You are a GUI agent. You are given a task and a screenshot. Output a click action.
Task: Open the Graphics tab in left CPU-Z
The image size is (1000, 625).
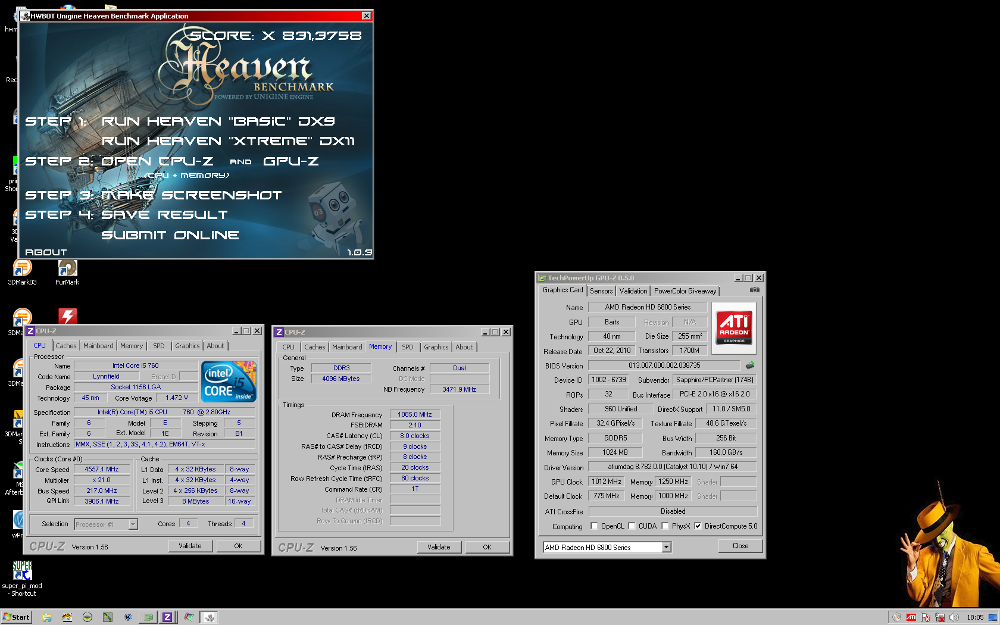point(187,346)
